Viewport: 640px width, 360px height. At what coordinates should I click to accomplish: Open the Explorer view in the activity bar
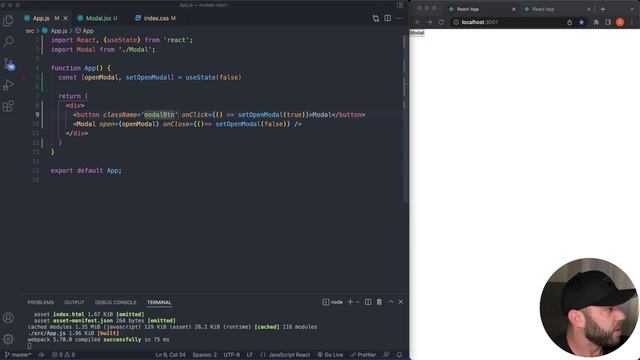tap(8, 20)
